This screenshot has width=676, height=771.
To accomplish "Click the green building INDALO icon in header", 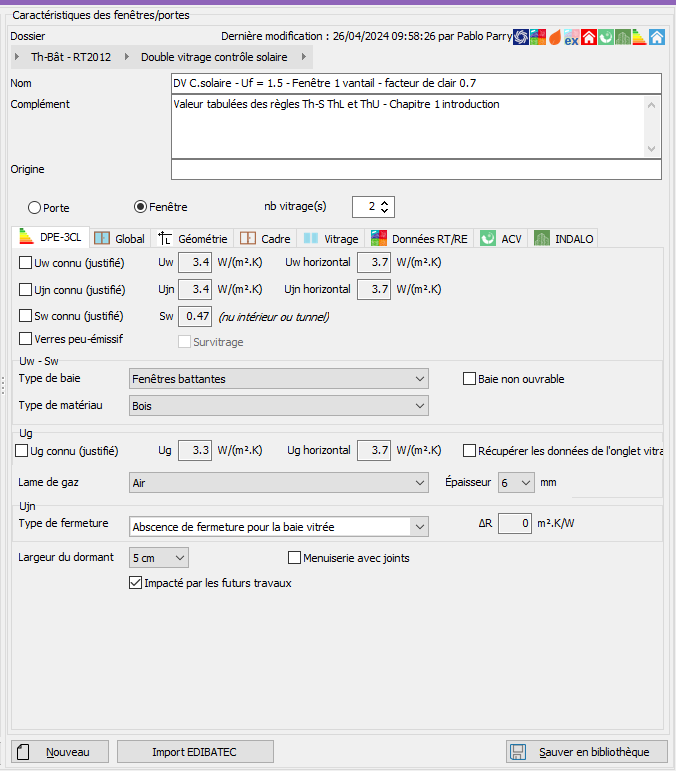I will 623,37.
